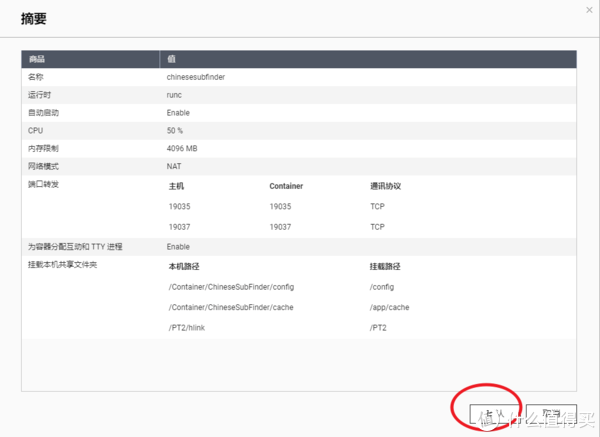Close the 摘要 dialog with the X
This screenshot has height=437, width=600.
(x=589, y=10)
